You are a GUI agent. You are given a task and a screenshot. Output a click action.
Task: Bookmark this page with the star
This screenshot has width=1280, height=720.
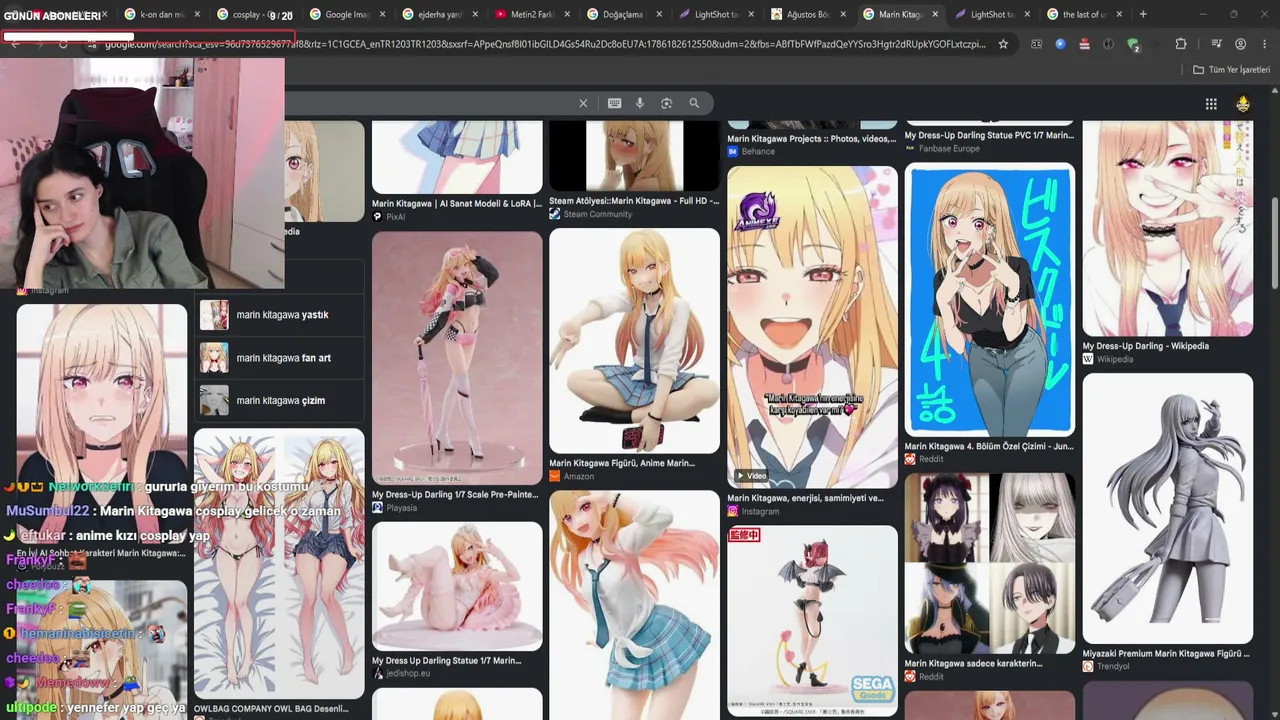[1003, 44]
